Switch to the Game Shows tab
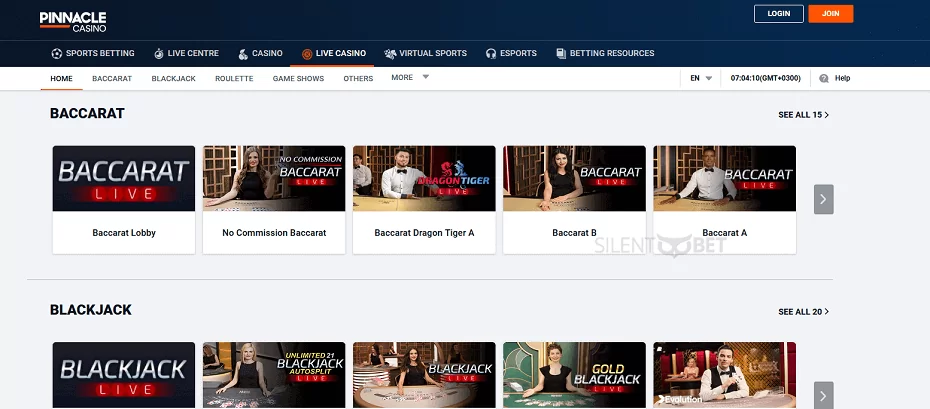This screenshot has width=930, height=409. point(298,78)
